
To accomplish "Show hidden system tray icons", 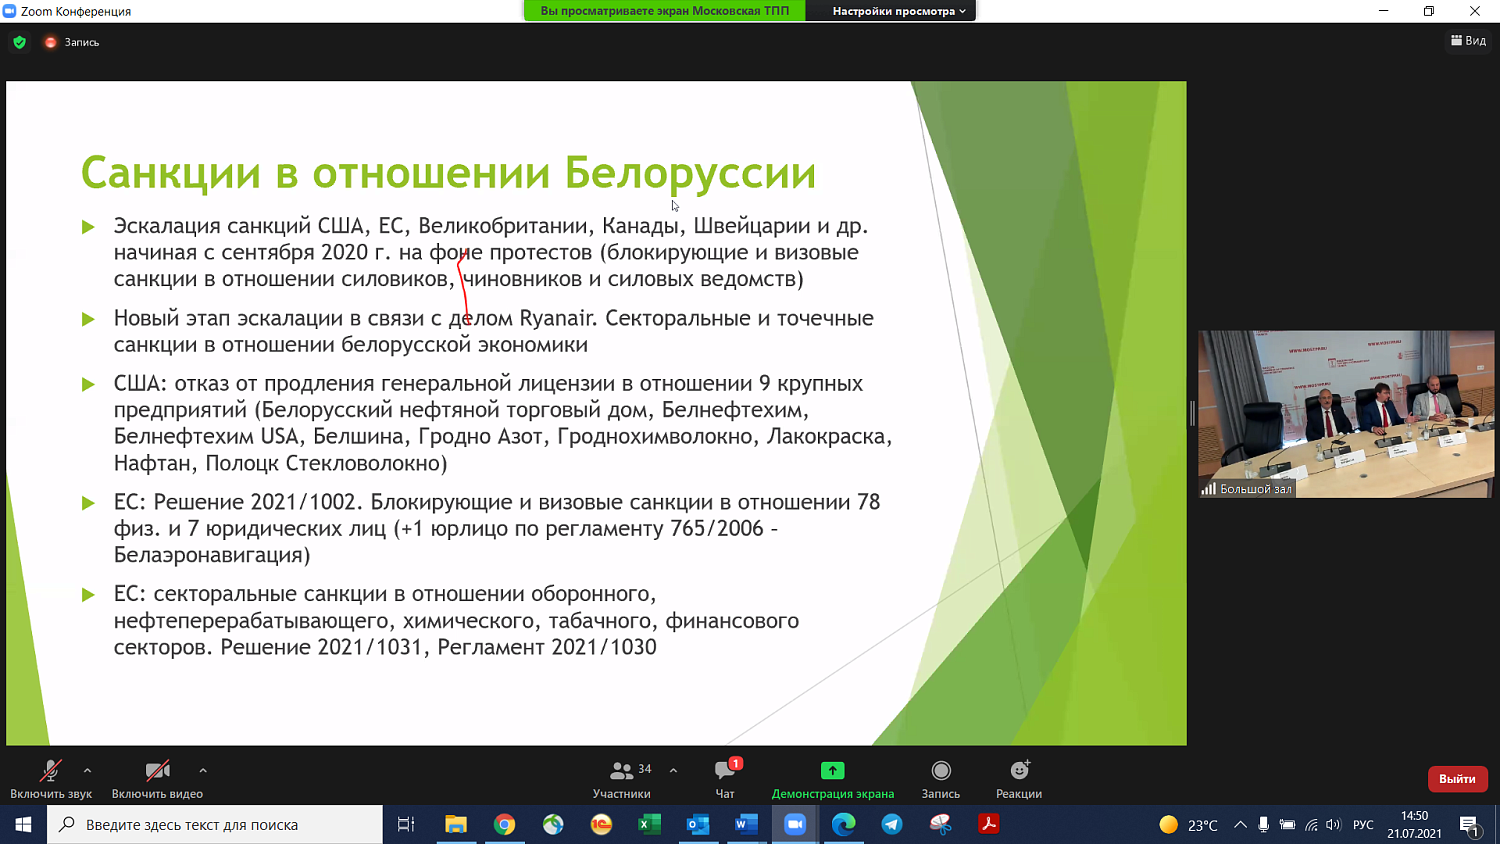I will click(x=1240, y=825).
